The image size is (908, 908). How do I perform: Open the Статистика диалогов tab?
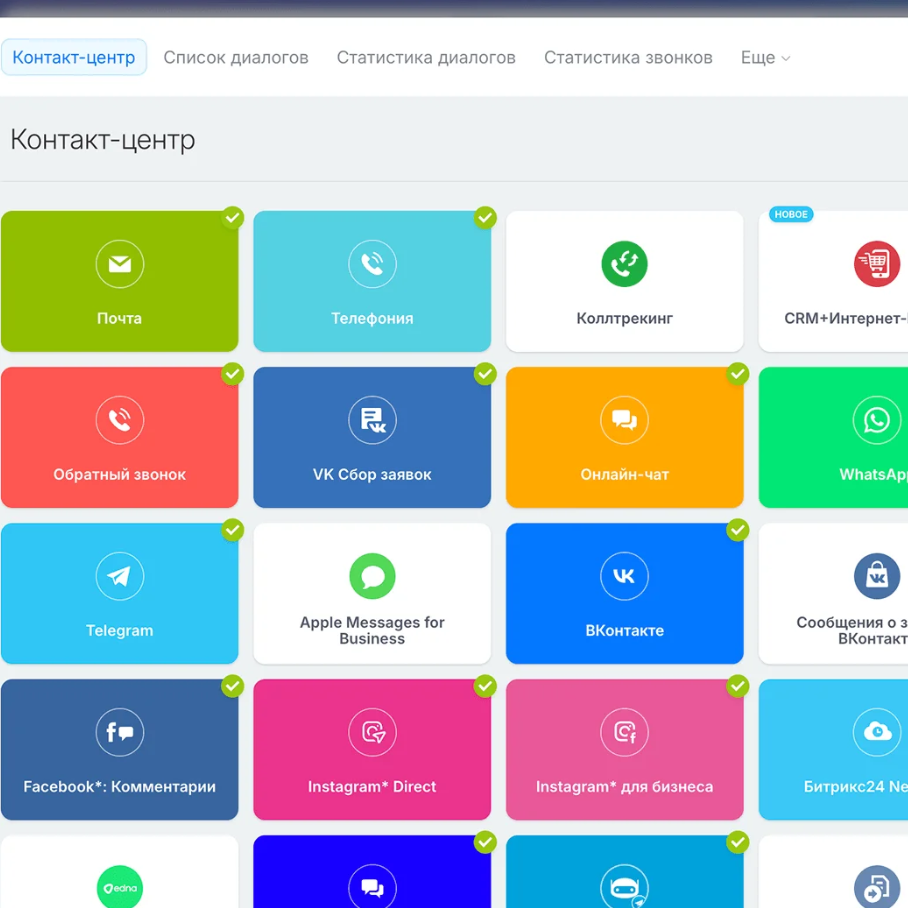tap(426, 58)
